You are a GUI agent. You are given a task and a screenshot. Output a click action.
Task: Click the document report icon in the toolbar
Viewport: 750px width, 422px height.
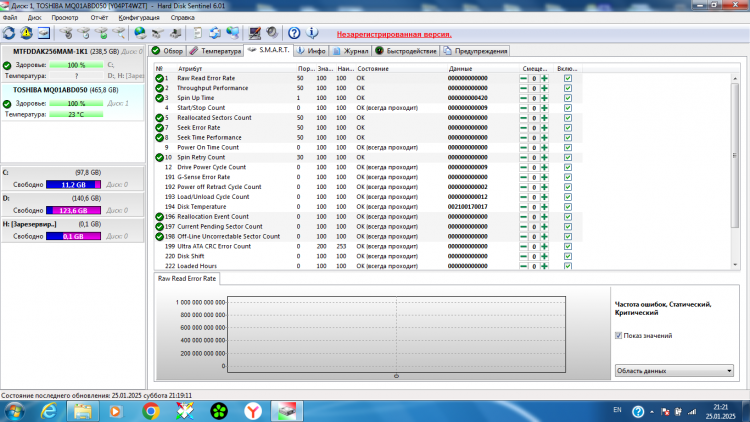click(197, 33)
